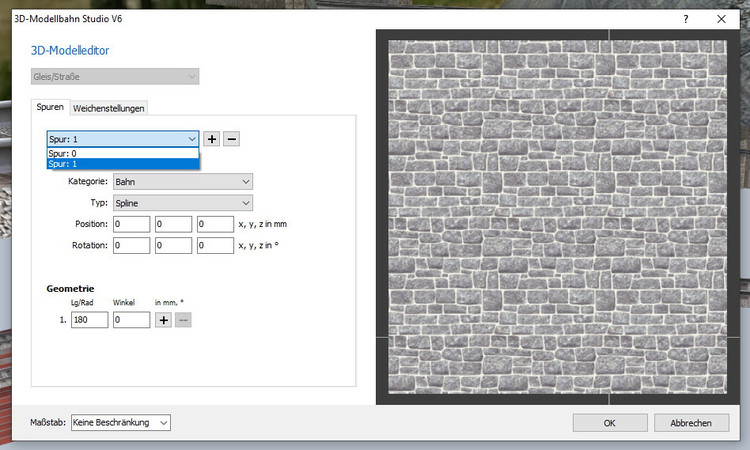Open the Kategorie dropdown showing Bahn
This screenshot has width=750, height=450.
coord(183,182)
